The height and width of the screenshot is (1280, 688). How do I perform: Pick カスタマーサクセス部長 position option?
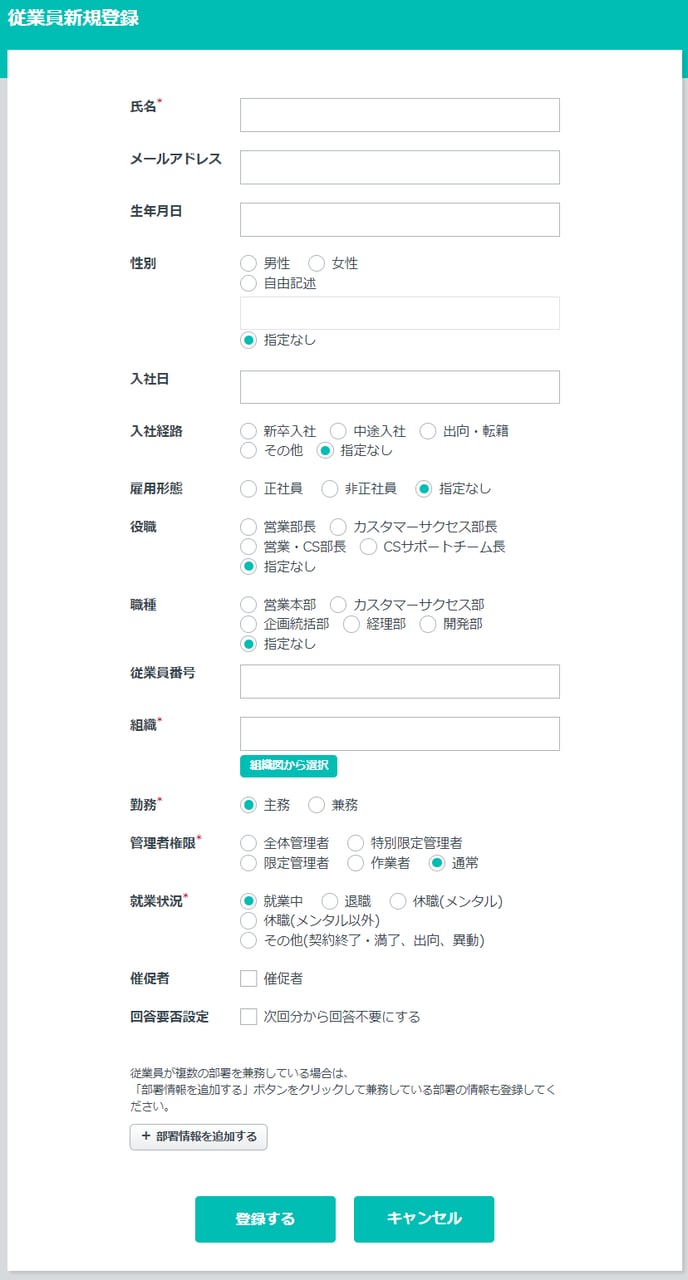(339, 527)
